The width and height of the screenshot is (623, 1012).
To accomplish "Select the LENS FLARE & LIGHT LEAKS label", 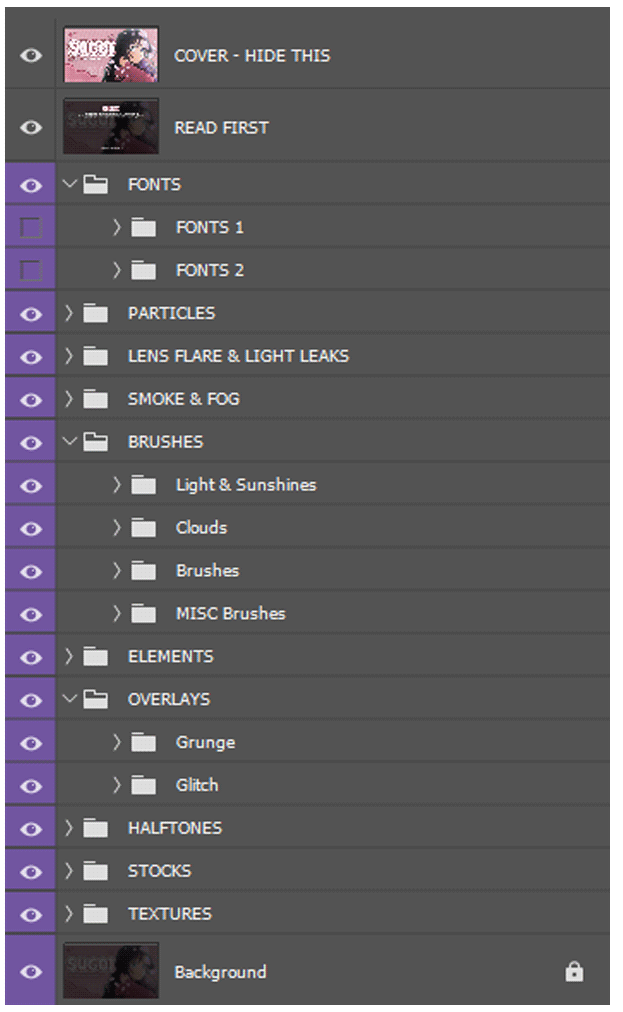I will [x=238, y=356].
